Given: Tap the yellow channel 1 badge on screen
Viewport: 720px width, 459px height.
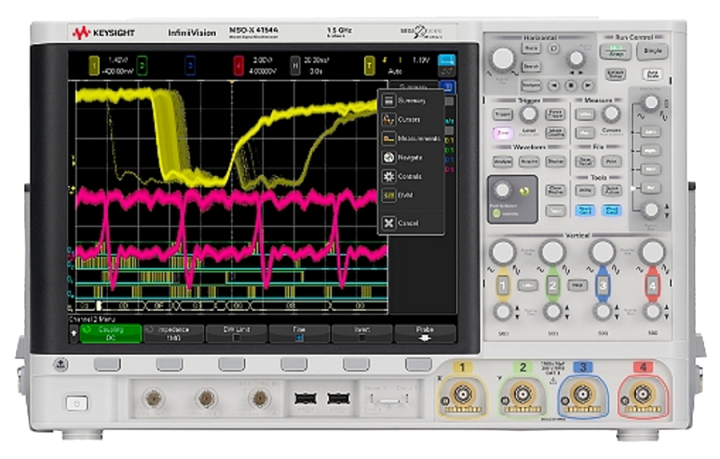Looking at the screenshot, I should click(x=94, y=66).
